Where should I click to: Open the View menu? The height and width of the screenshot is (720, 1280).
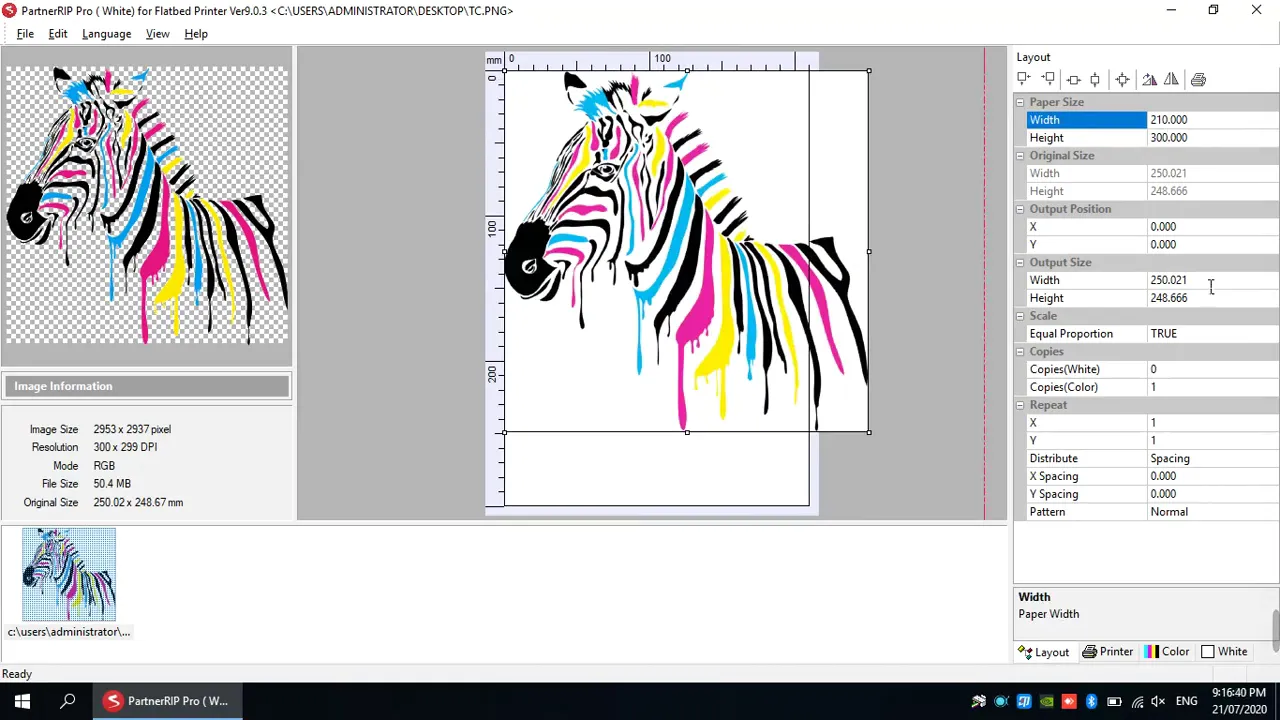point(157,34)
